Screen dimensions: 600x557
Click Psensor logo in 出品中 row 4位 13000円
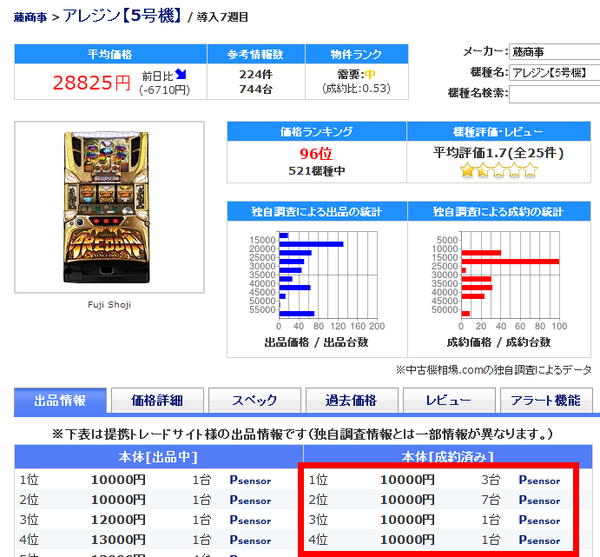(250, 540)
